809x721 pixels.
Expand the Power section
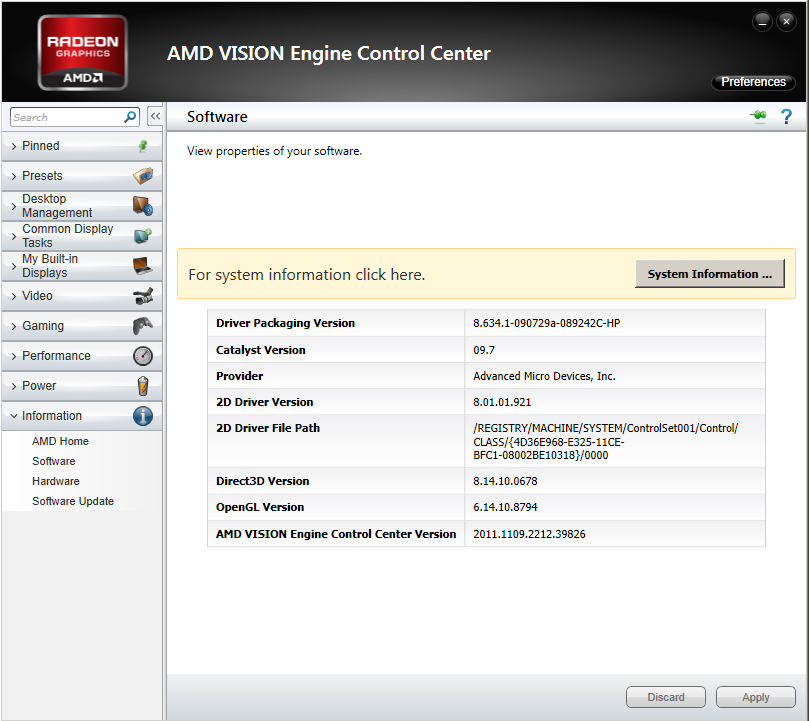pyautogui.click(x=82, y=386)
